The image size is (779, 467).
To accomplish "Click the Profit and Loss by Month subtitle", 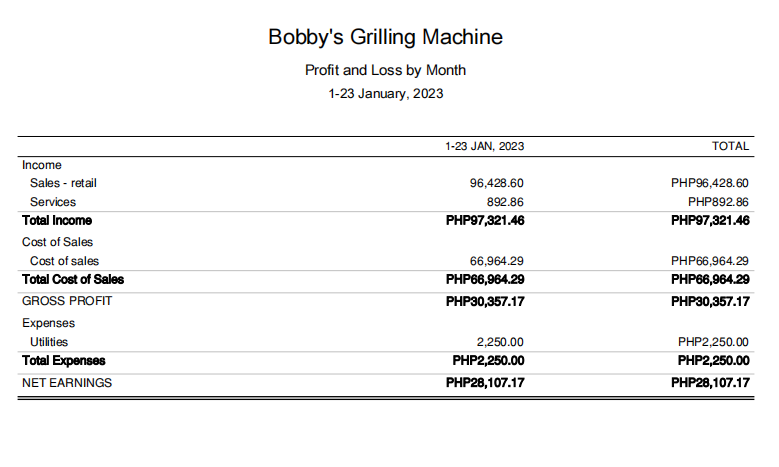I will tap(385, 70).
